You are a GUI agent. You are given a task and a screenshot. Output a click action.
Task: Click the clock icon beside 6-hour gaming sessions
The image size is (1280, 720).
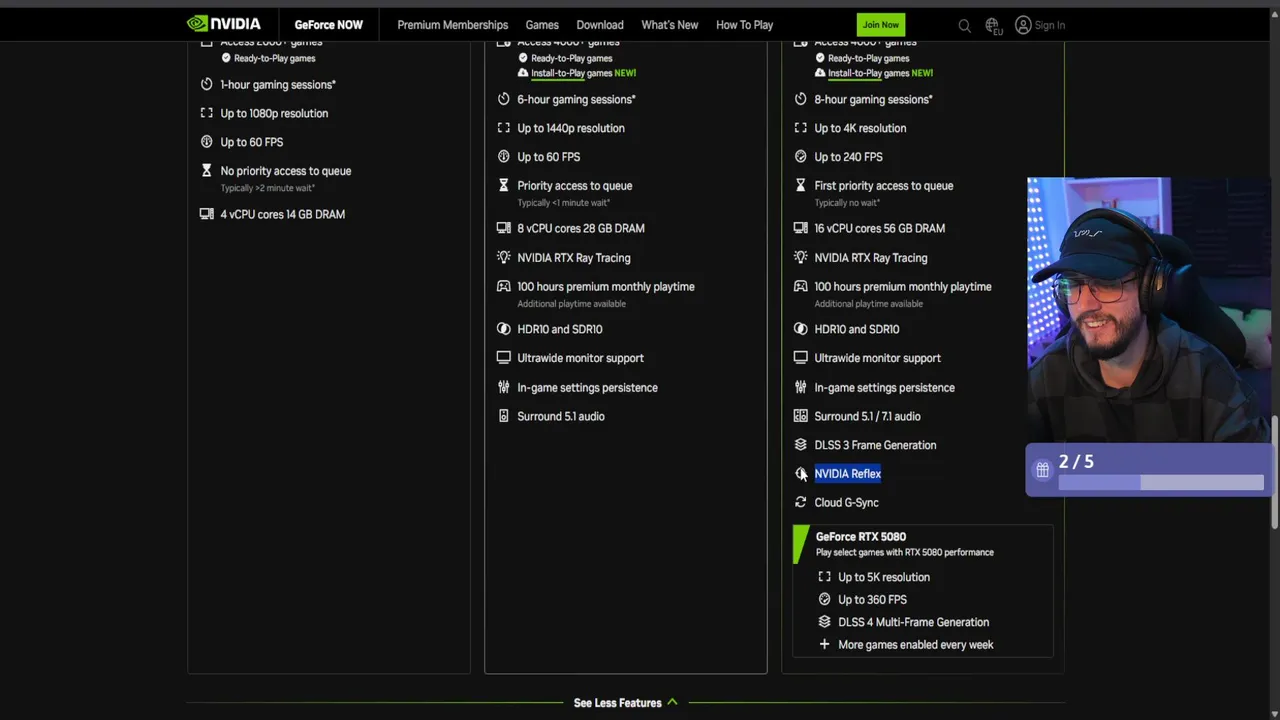click(x=503, y=99)
